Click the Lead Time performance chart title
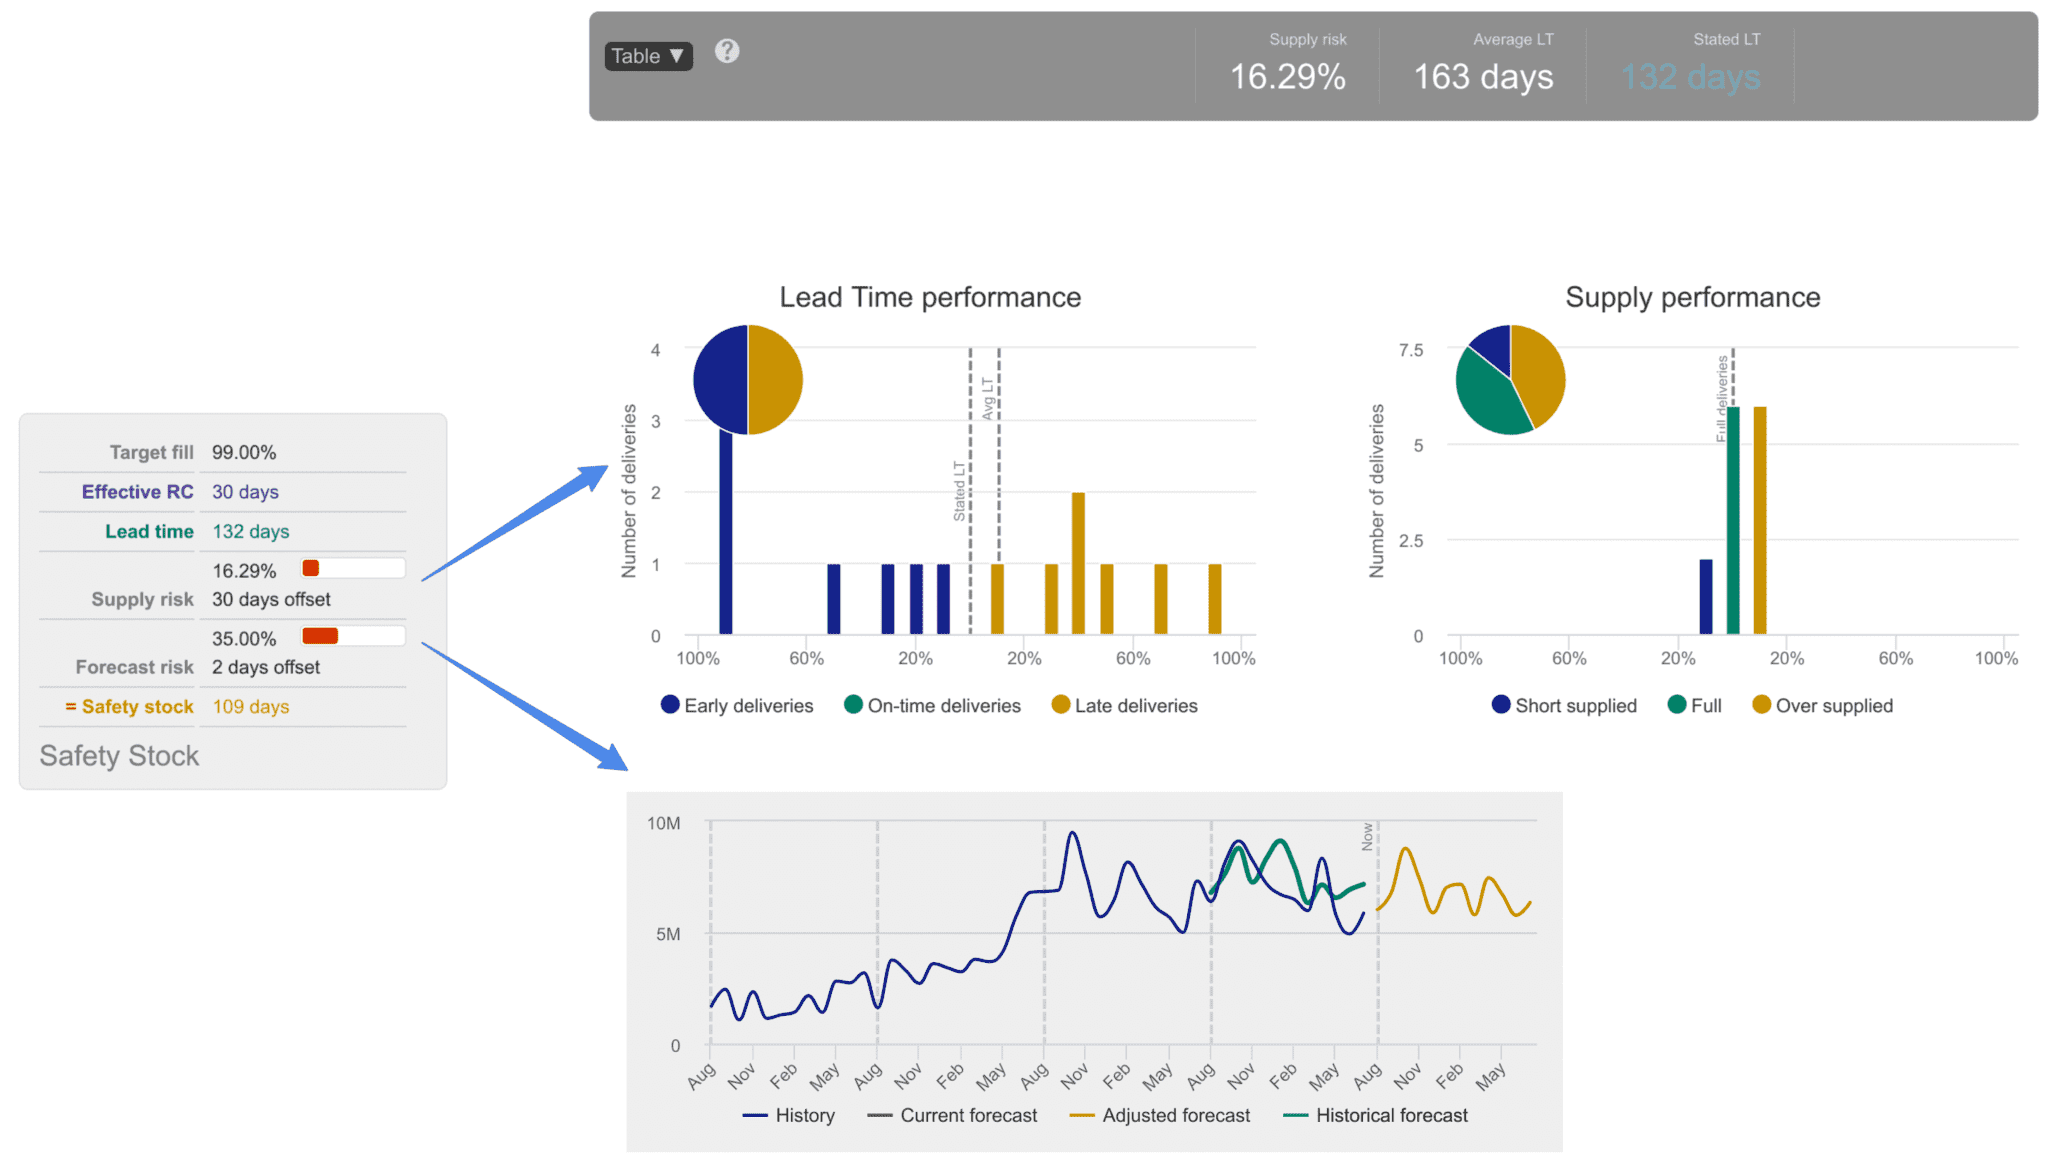The width and height of the screenshot is (2048, 1167). click(x=930, y=297)
